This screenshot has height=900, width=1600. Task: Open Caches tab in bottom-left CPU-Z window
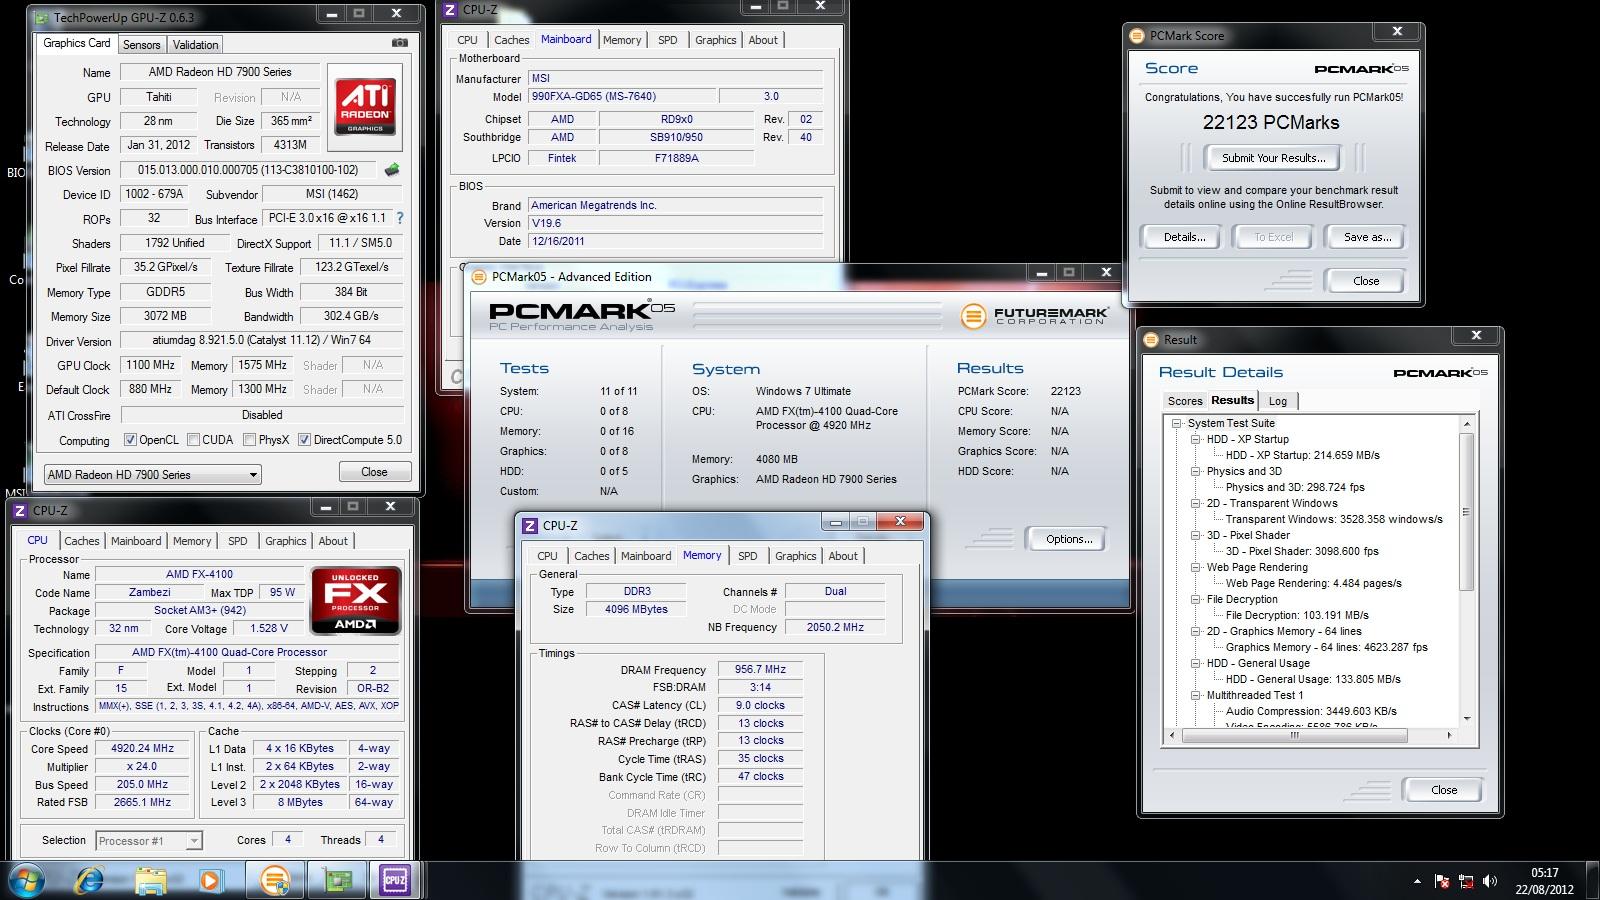pos(82,541)
